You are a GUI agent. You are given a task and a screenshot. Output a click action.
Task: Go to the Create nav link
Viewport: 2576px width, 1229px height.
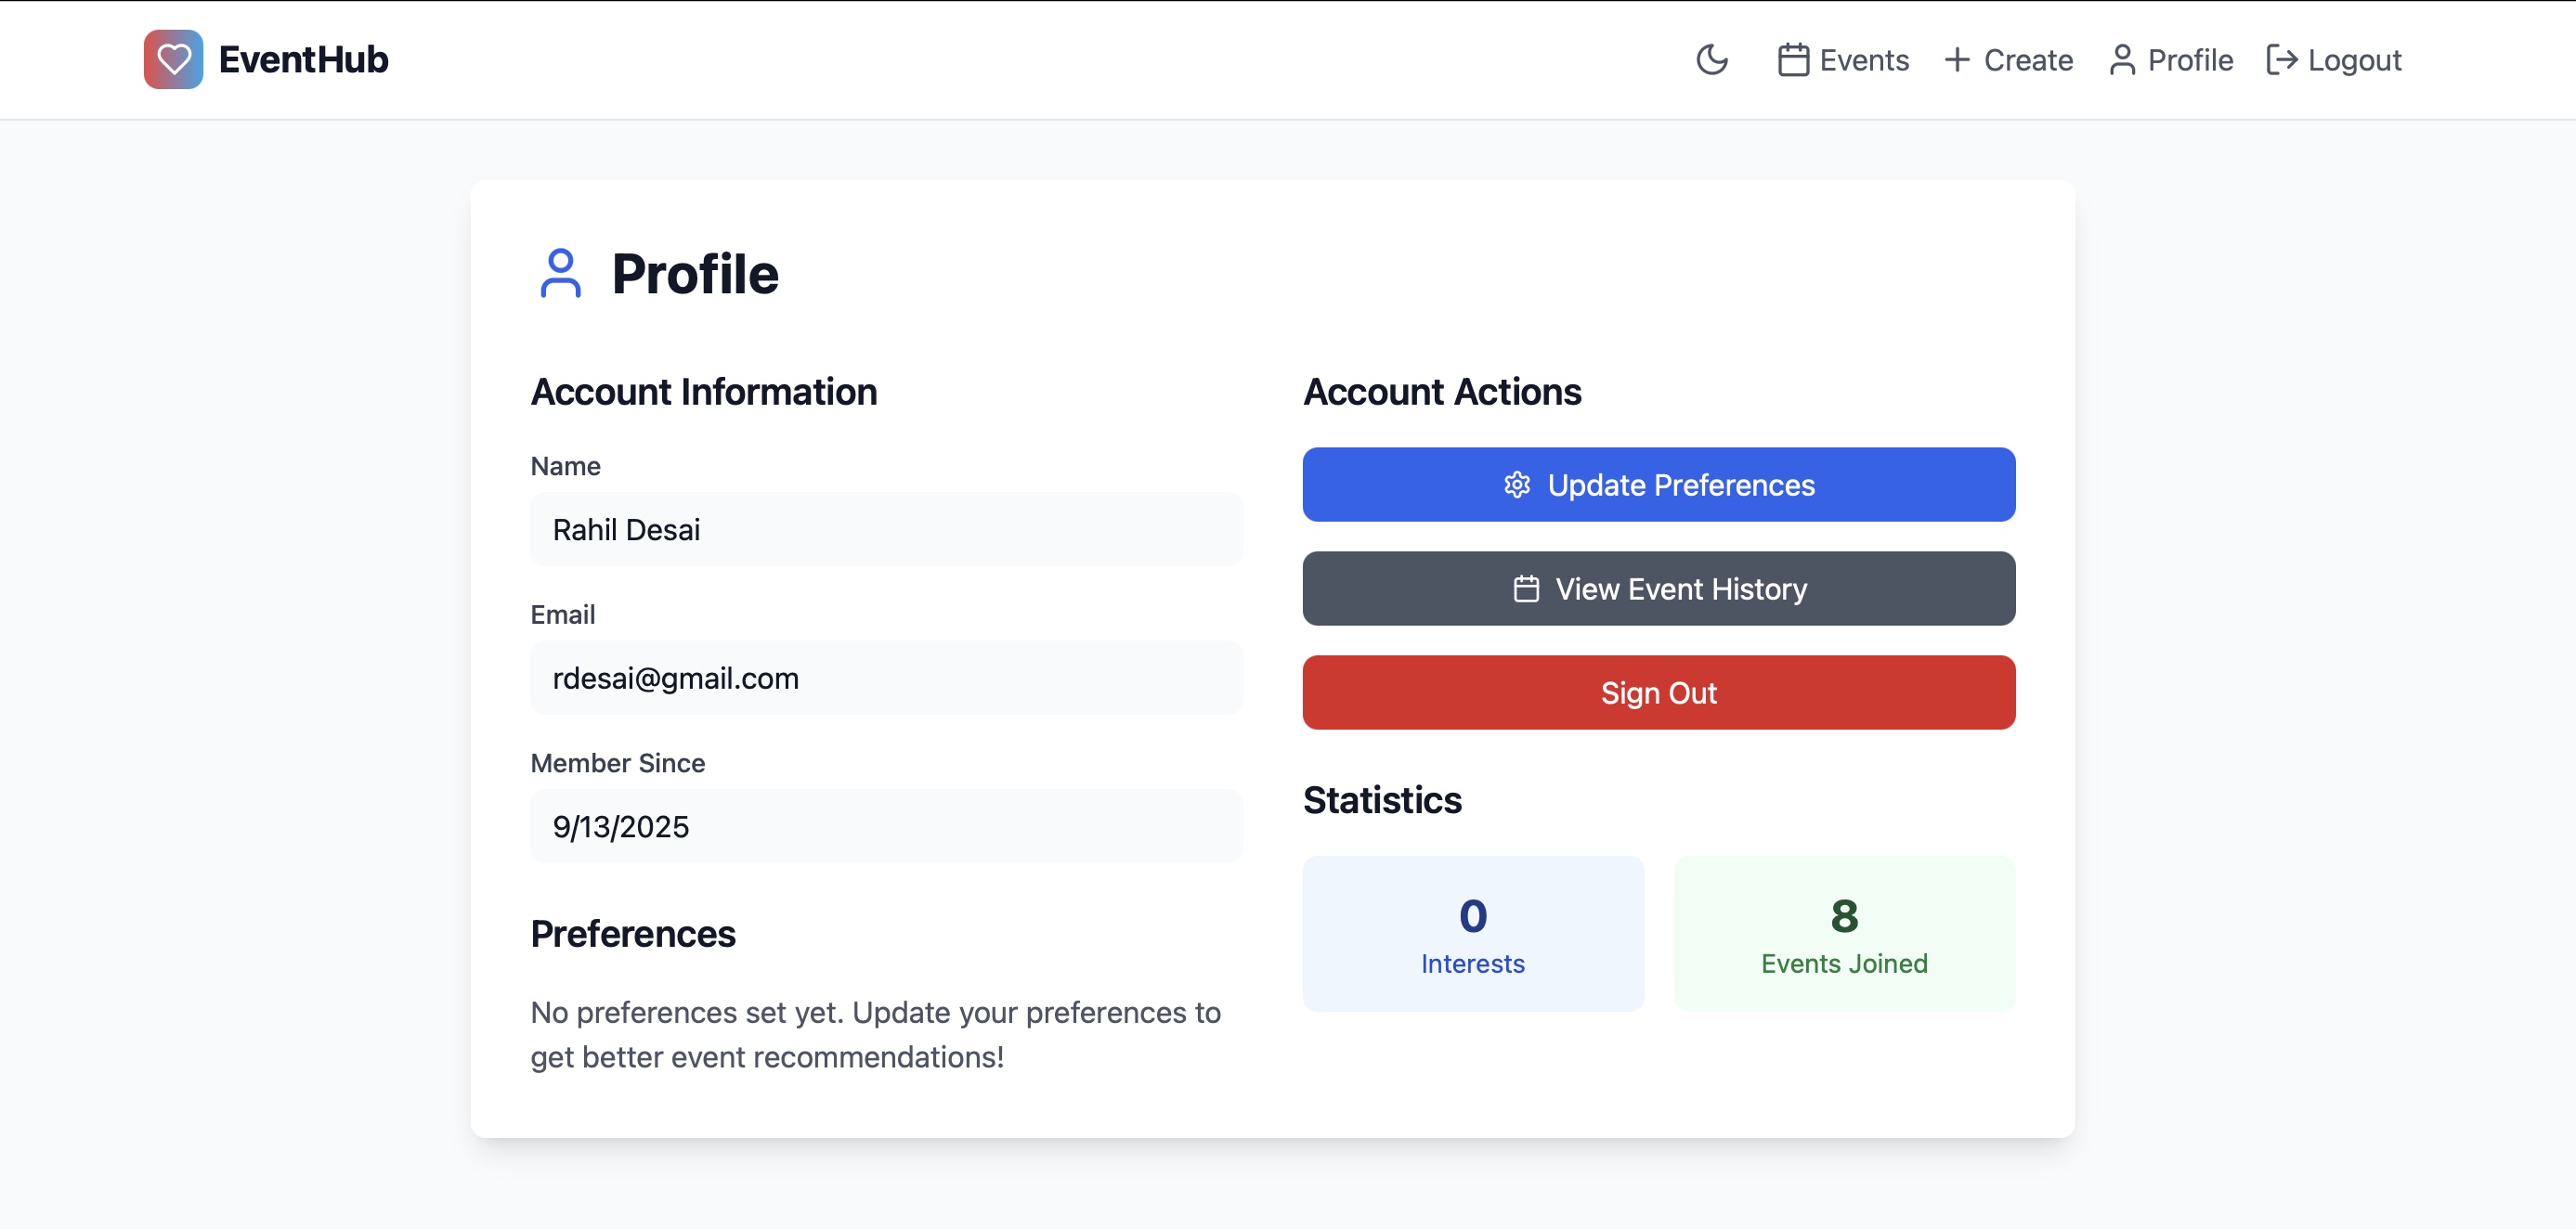pyautogui.click(x=2028, y=60)
